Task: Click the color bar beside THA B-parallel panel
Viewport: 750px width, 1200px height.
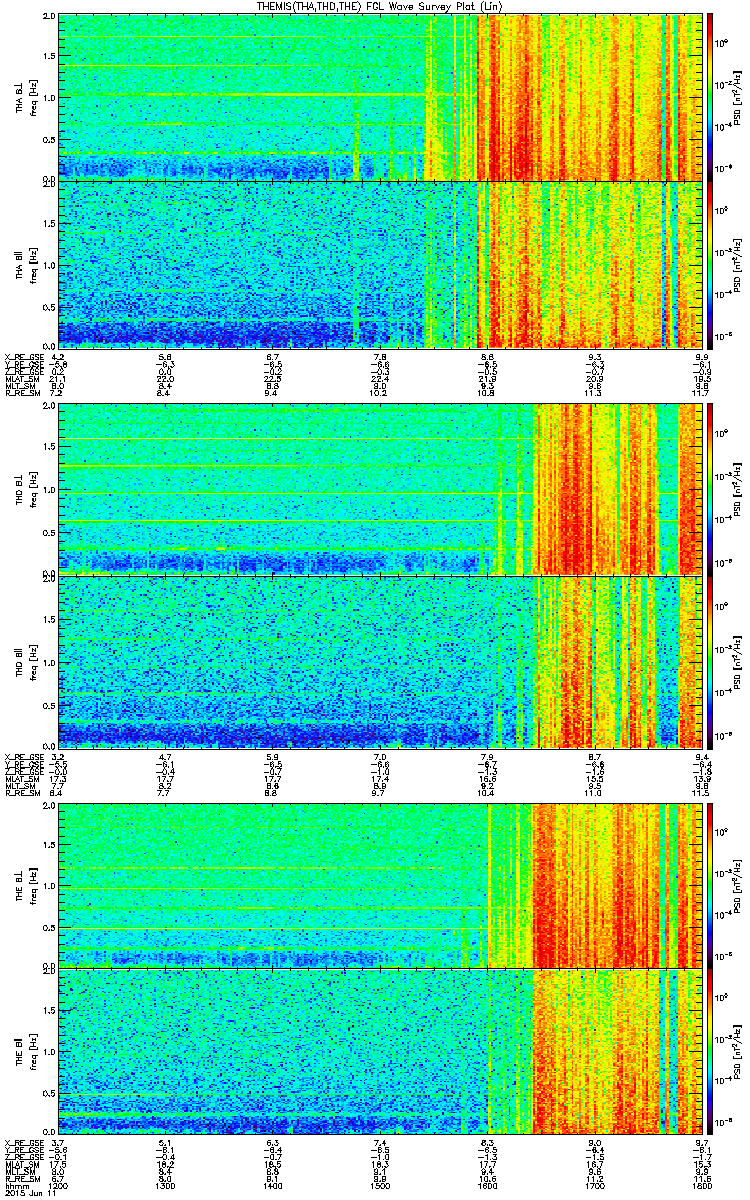Action: click(710, 265)
